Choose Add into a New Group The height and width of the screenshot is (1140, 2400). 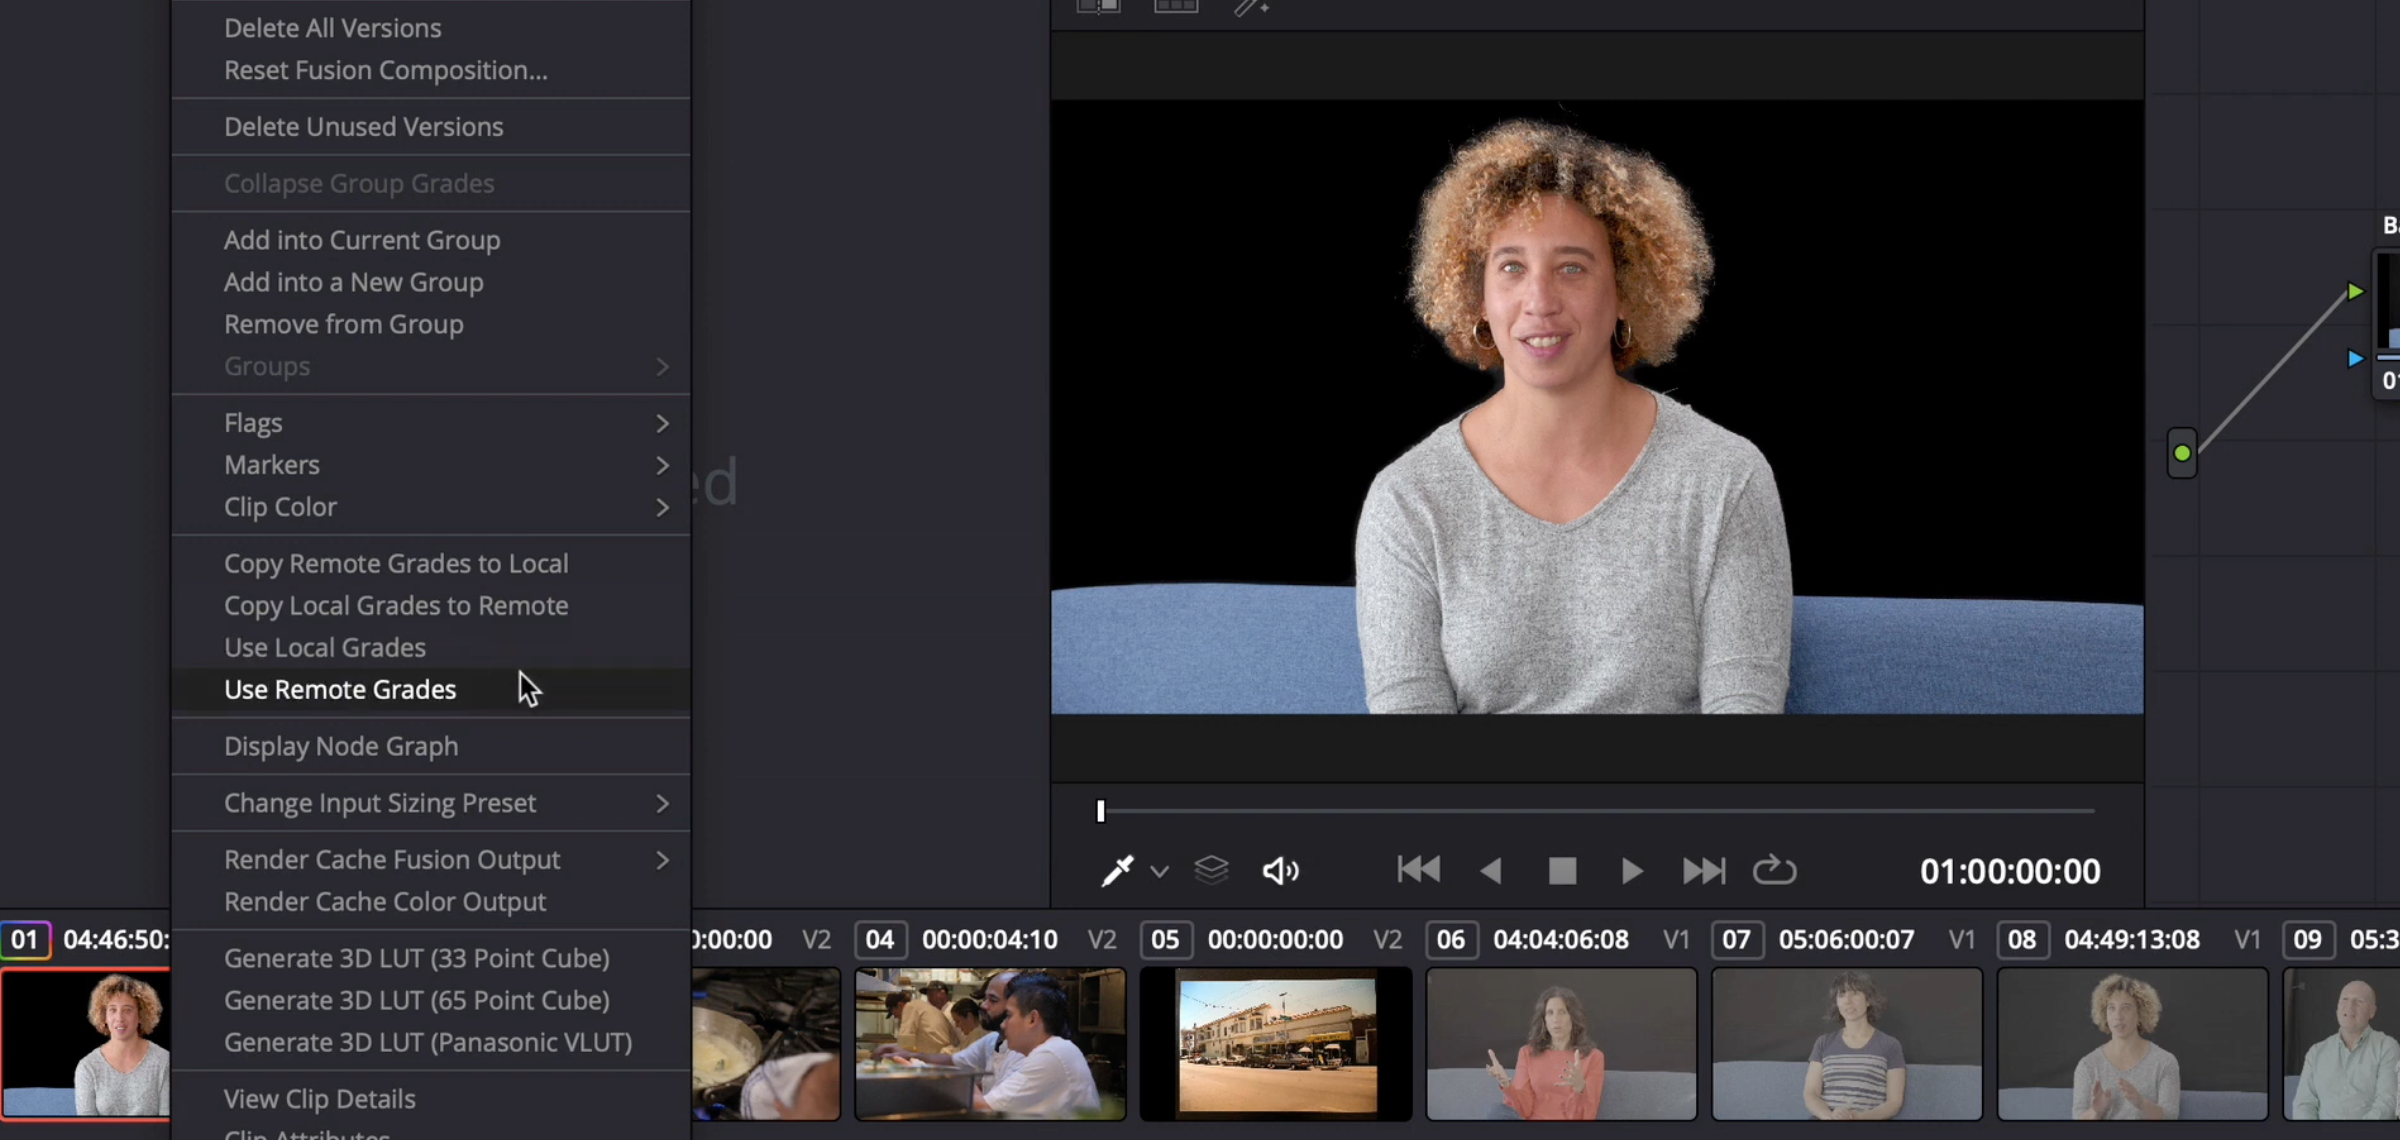[431, 282]
